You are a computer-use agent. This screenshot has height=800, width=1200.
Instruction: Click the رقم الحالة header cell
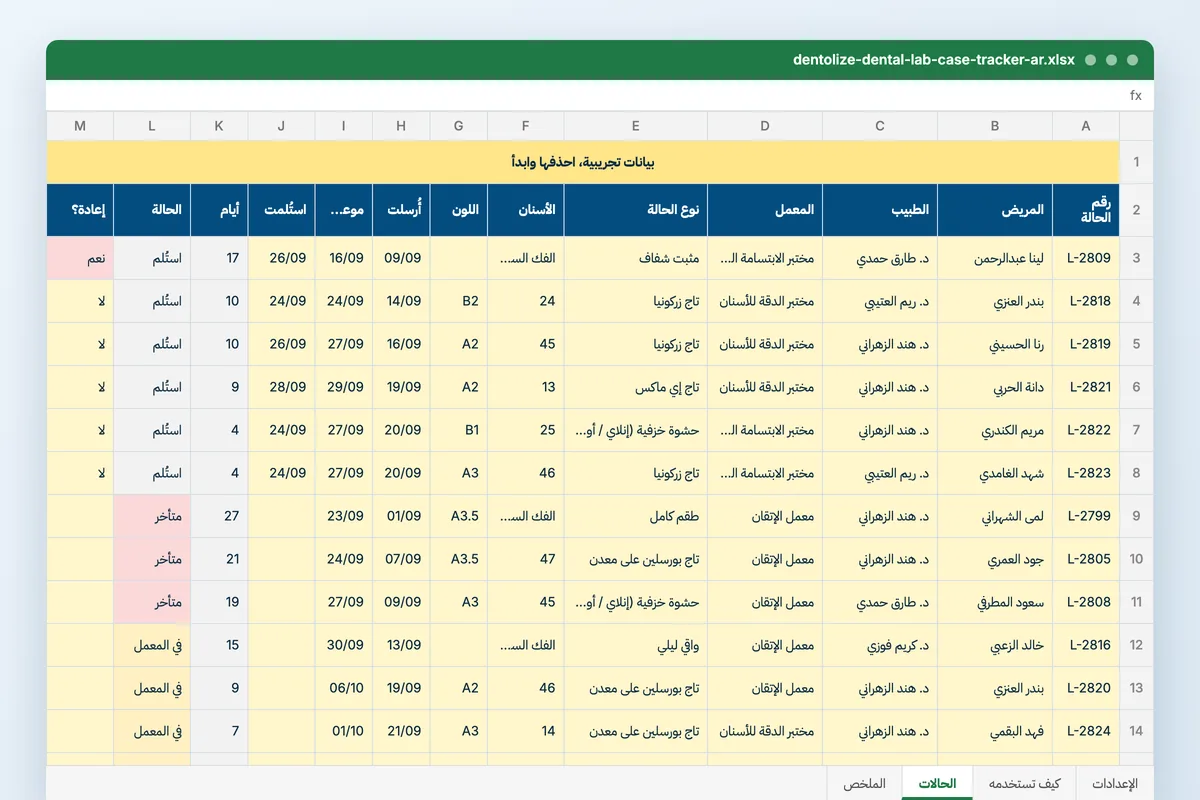(x=1086, y=210)
